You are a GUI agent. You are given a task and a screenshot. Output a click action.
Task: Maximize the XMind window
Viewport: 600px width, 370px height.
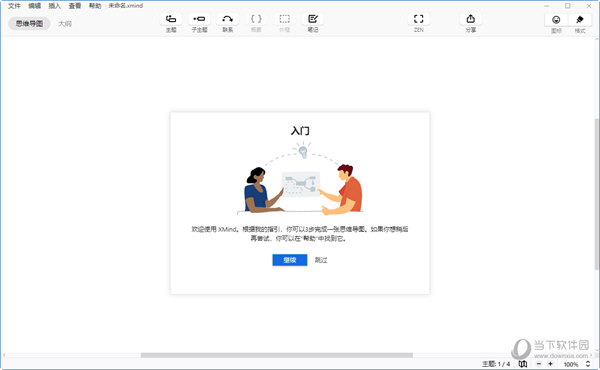click(568, 6)
